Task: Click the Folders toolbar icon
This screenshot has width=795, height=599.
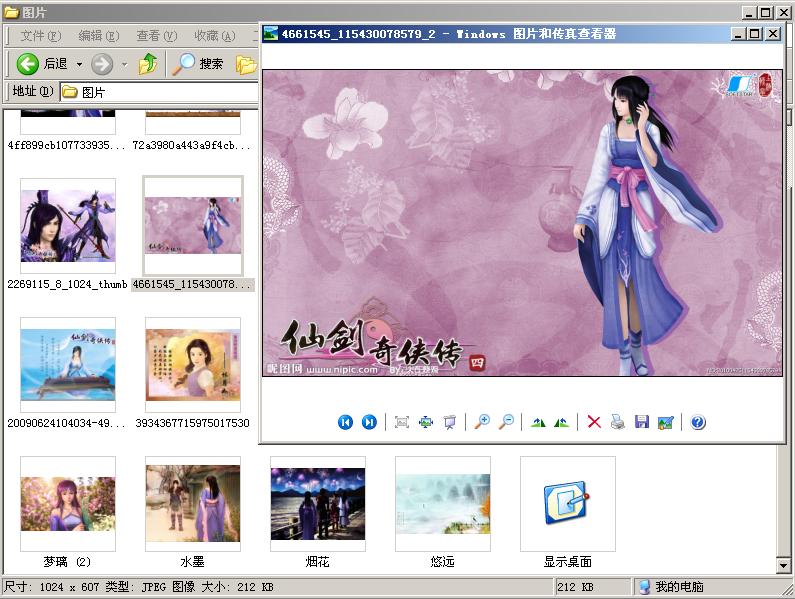Action: pos(246,64)
